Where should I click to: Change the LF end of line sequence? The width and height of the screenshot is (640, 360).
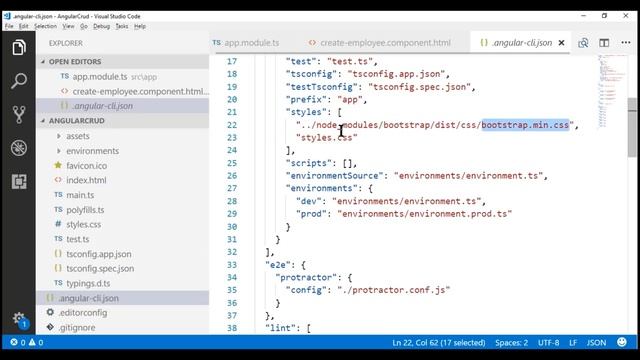573,342
